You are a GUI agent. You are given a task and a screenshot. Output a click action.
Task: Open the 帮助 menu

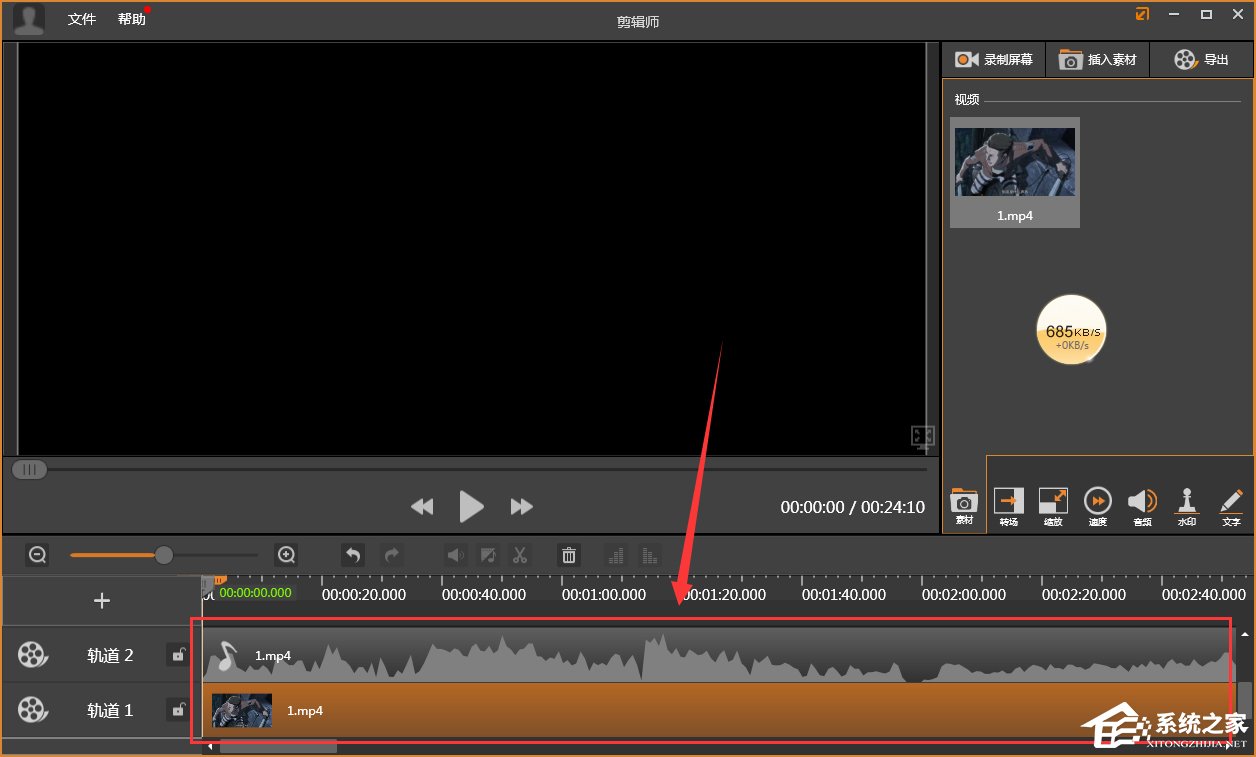[131, 19]
